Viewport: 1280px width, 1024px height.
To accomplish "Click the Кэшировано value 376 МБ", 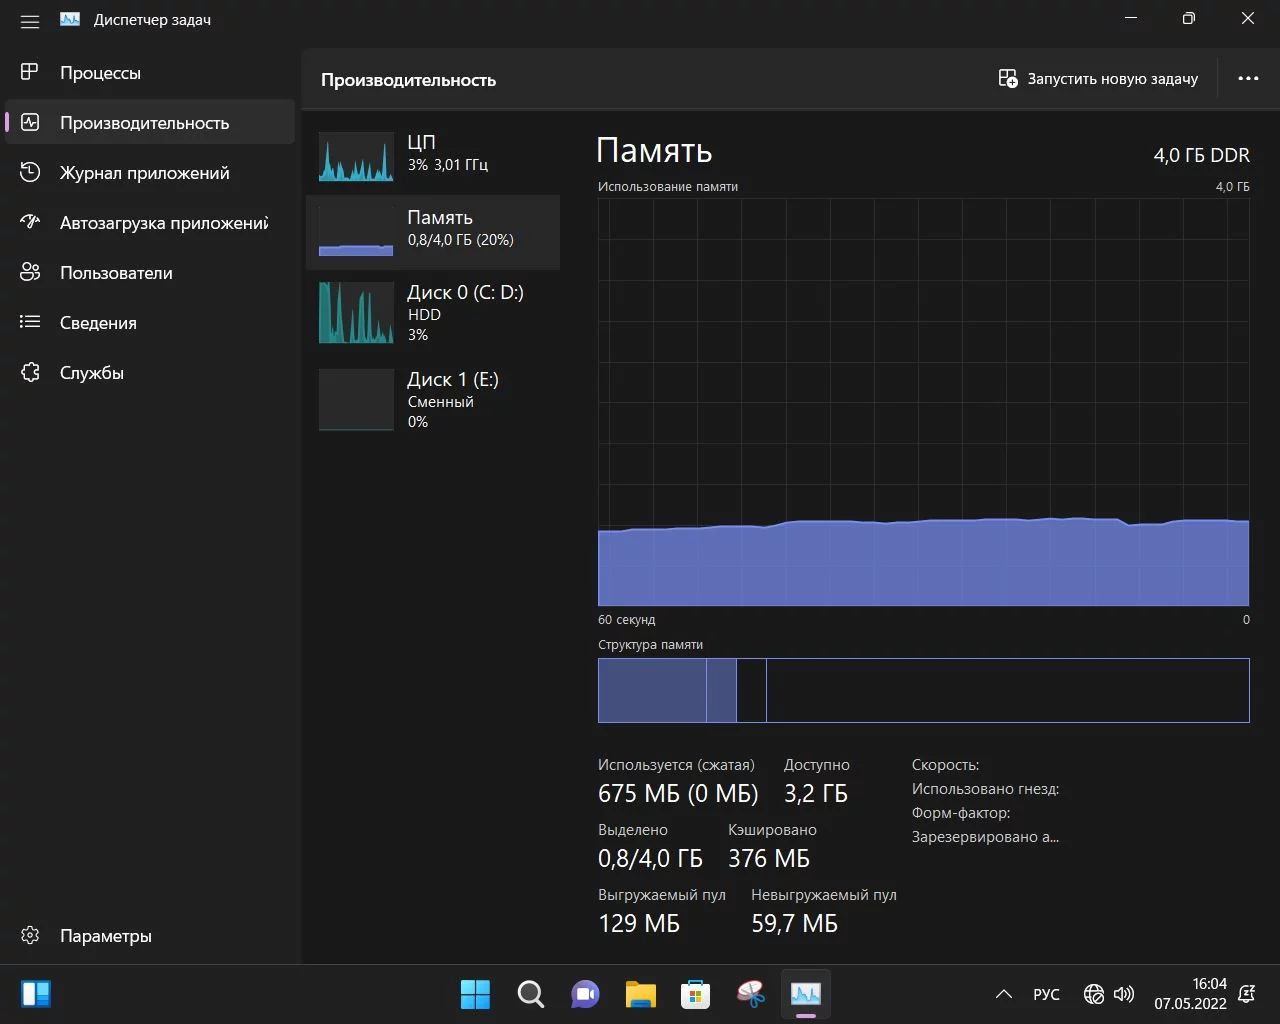I will [x=769, y=859].
